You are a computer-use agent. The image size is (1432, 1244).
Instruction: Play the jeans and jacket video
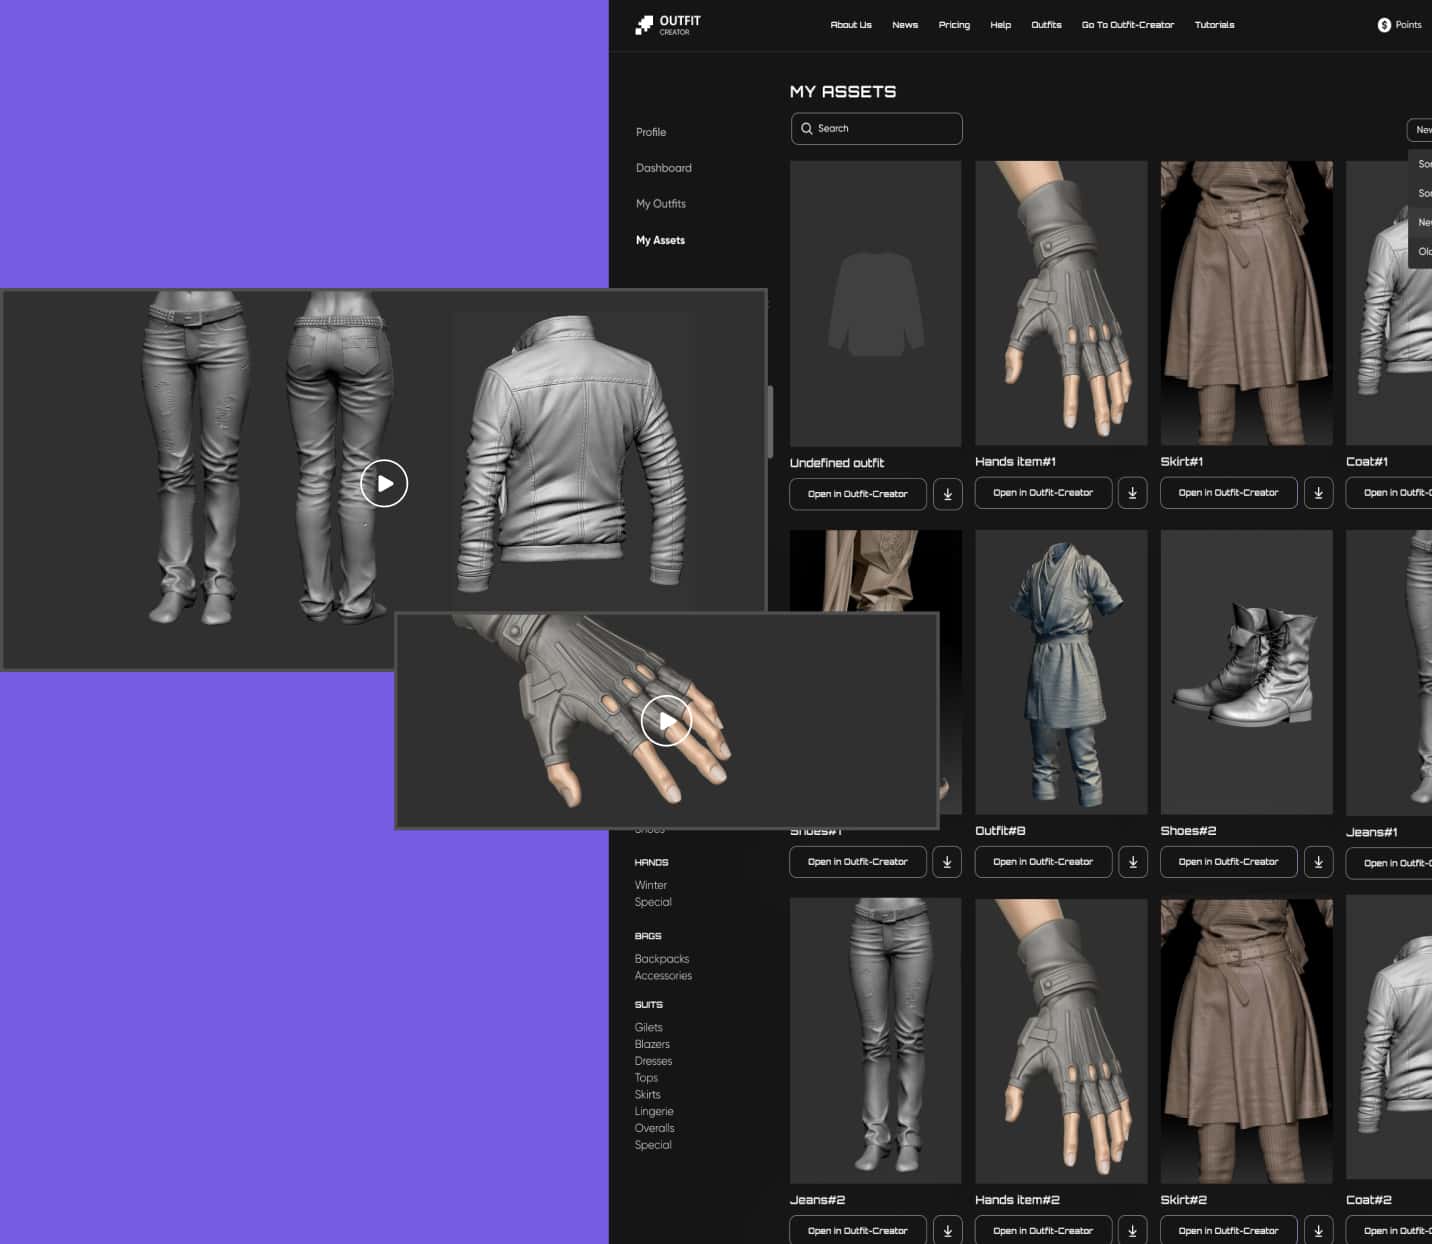[x=384, y=484]
